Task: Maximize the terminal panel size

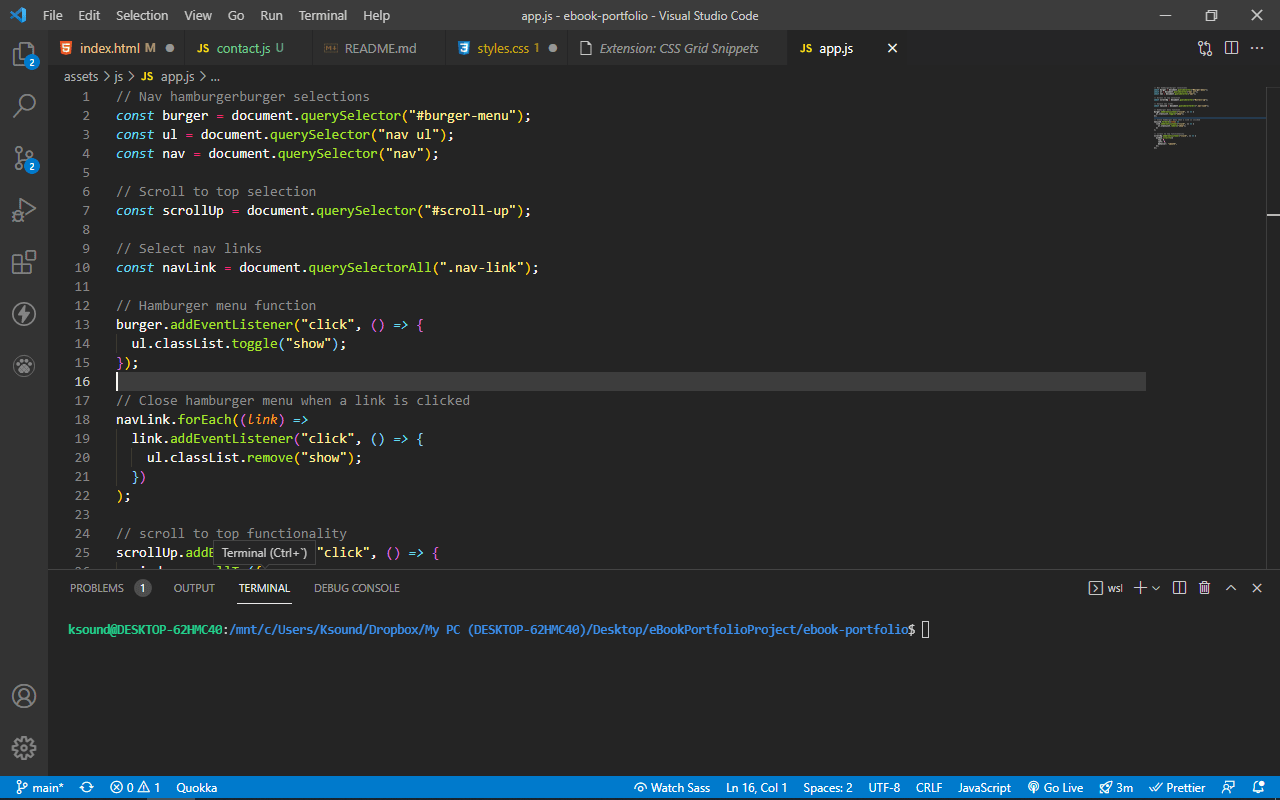Action: [1231, 588]
